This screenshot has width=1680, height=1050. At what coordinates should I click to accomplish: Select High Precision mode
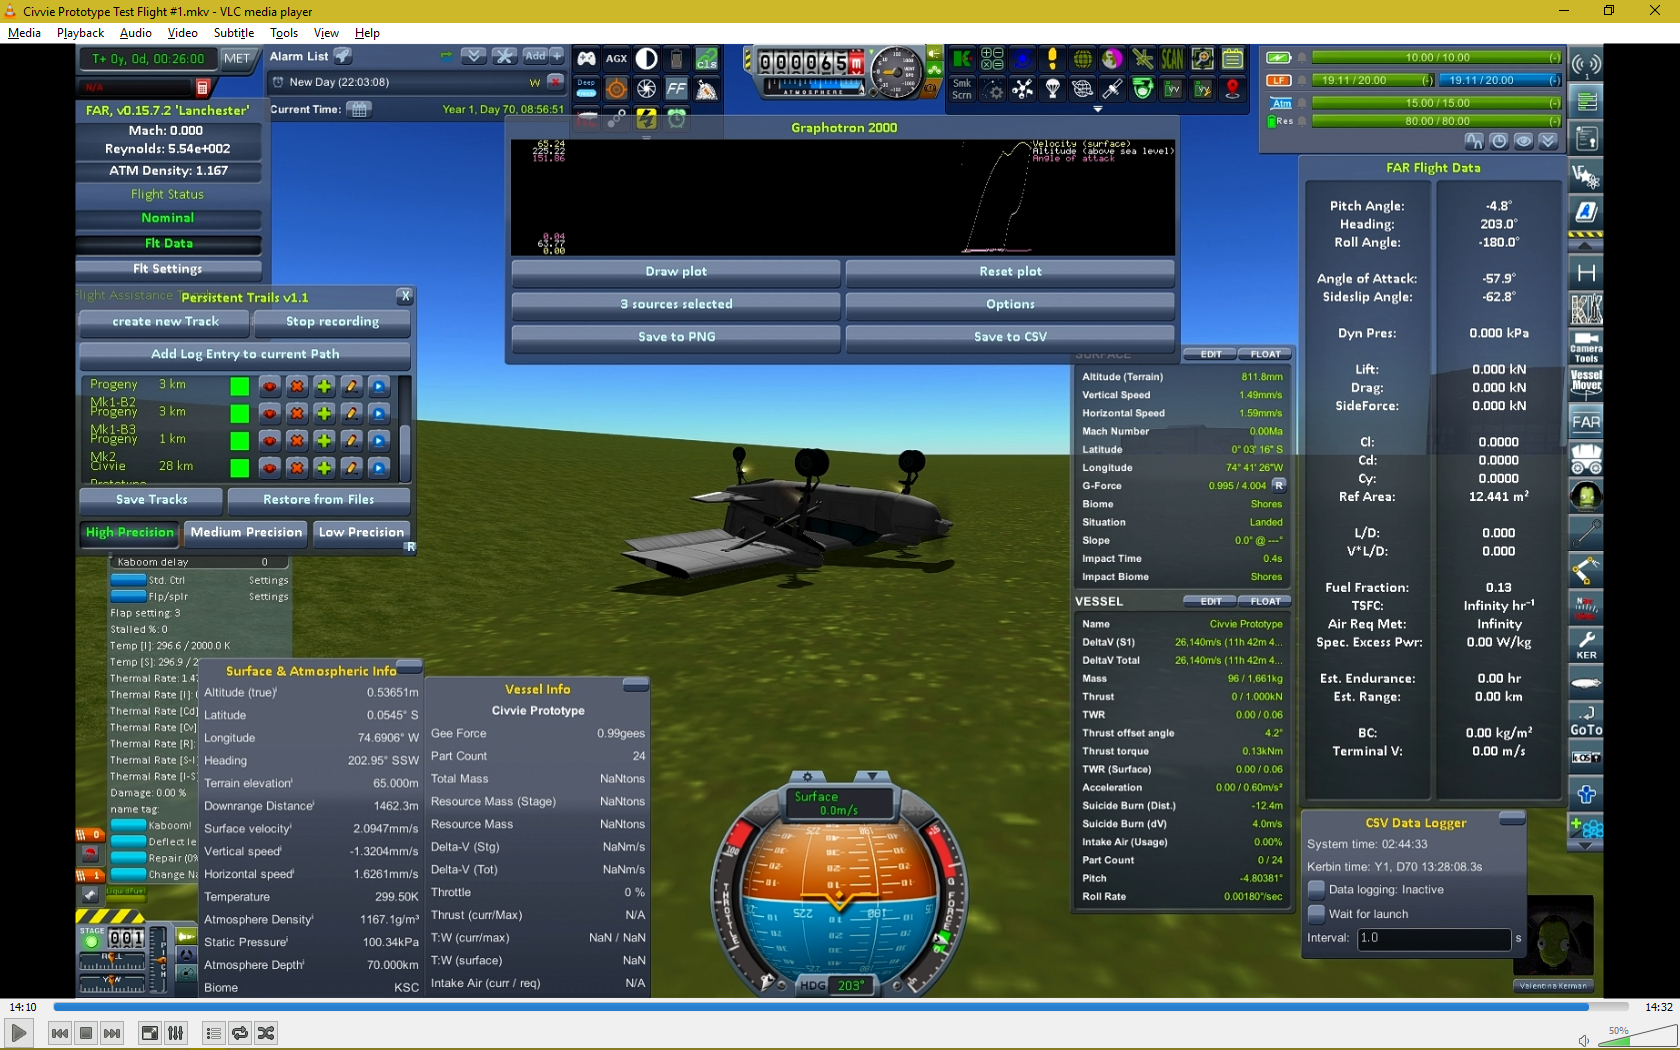(x=130, y=533)
